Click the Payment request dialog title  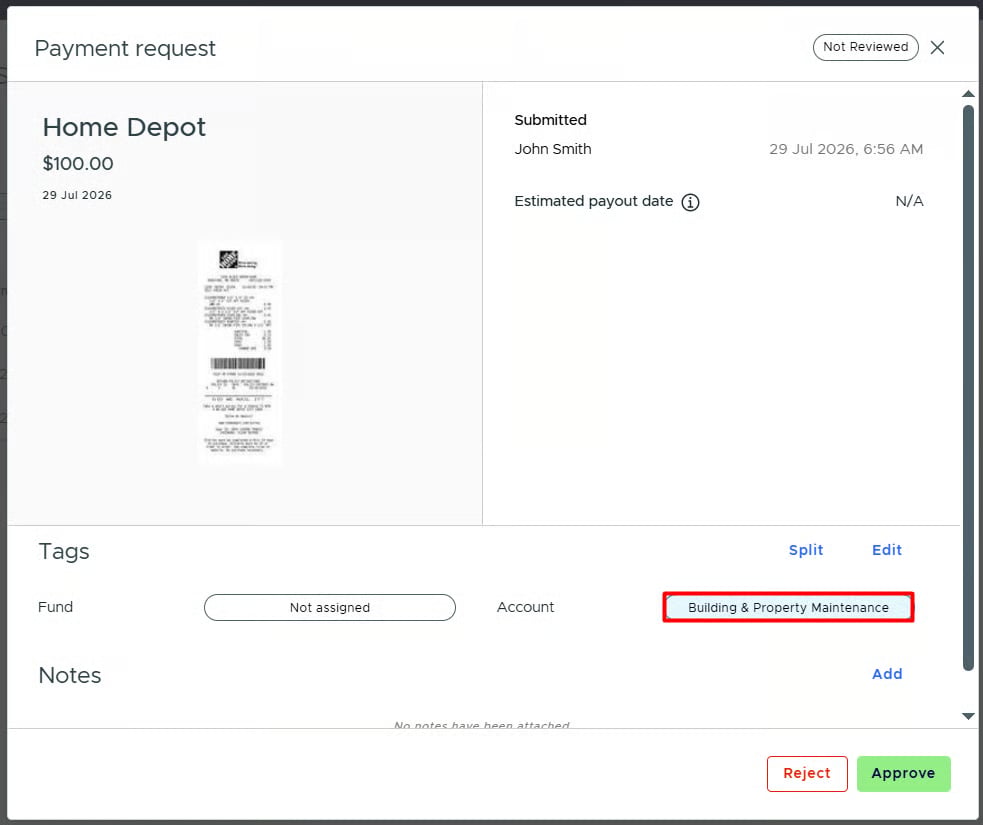click(125, 48)
